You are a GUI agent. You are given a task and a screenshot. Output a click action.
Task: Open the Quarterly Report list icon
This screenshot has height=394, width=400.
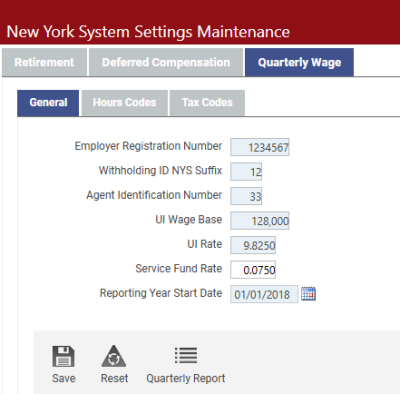[186, 355]
